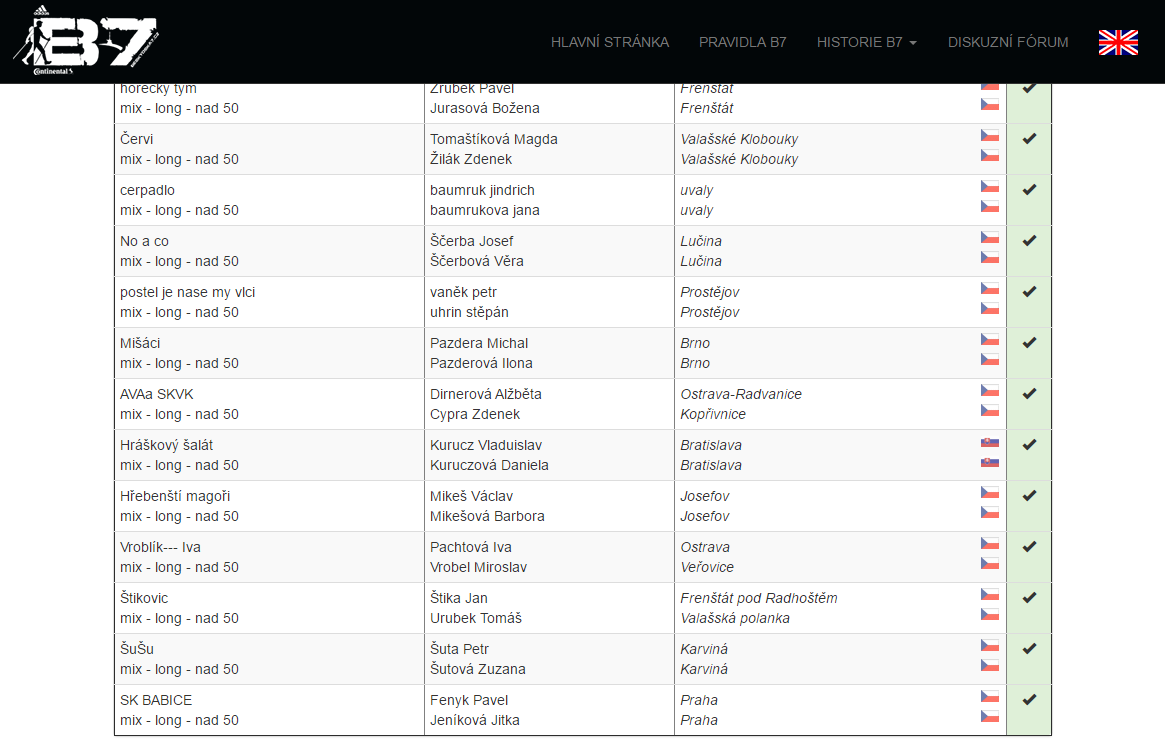Click Czech flag beside baumruk jindrich's uvaly
The width and height of the screenshot is (1165, 743).
tap(990, 186)
